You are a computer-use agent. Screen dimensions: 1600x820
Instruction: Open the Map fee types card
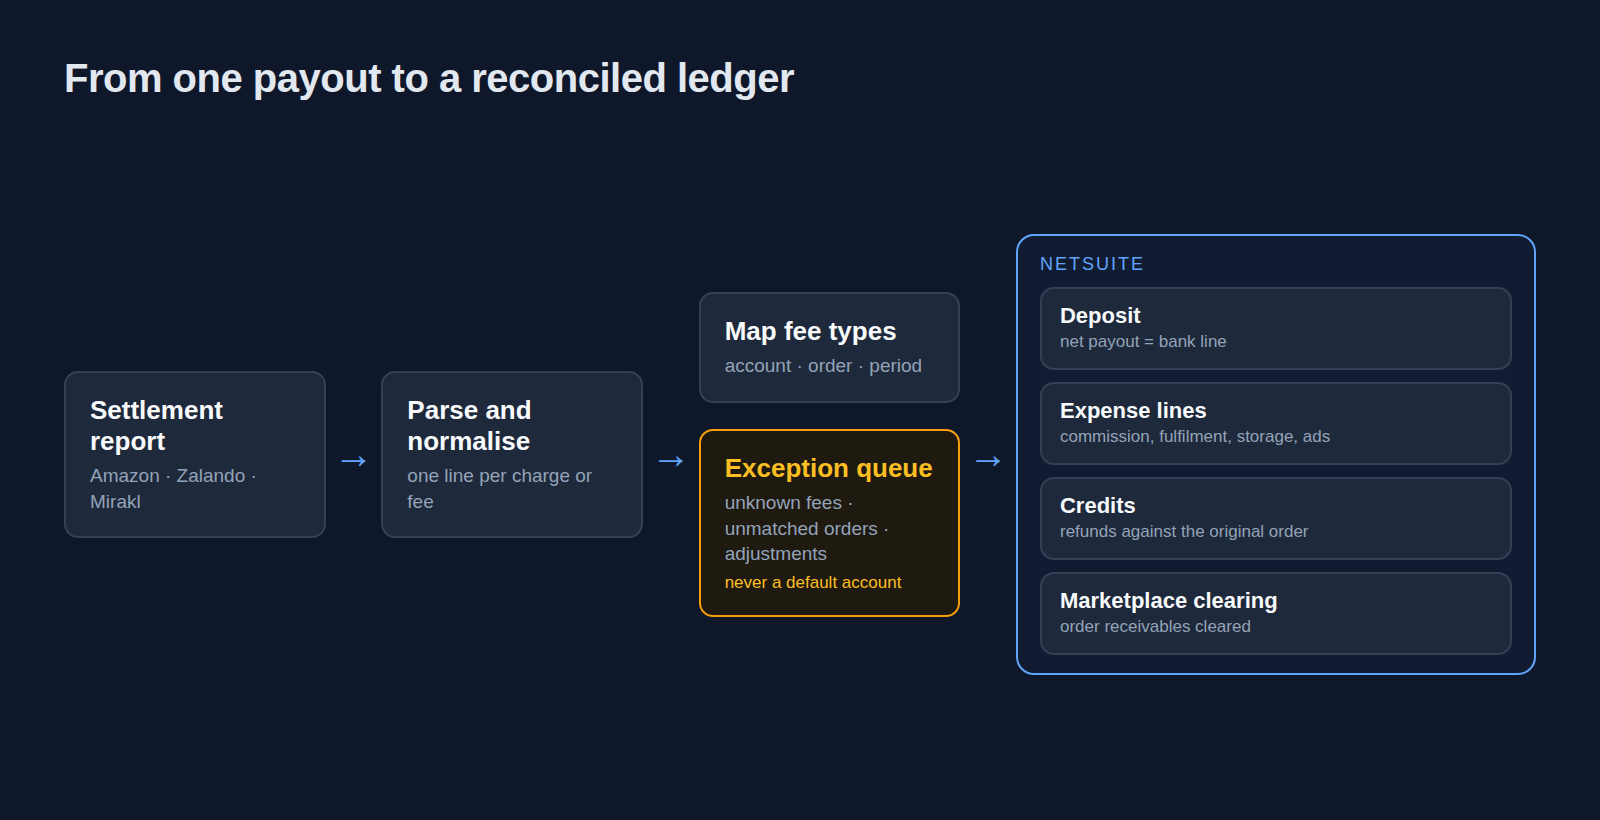pos(829,347)
